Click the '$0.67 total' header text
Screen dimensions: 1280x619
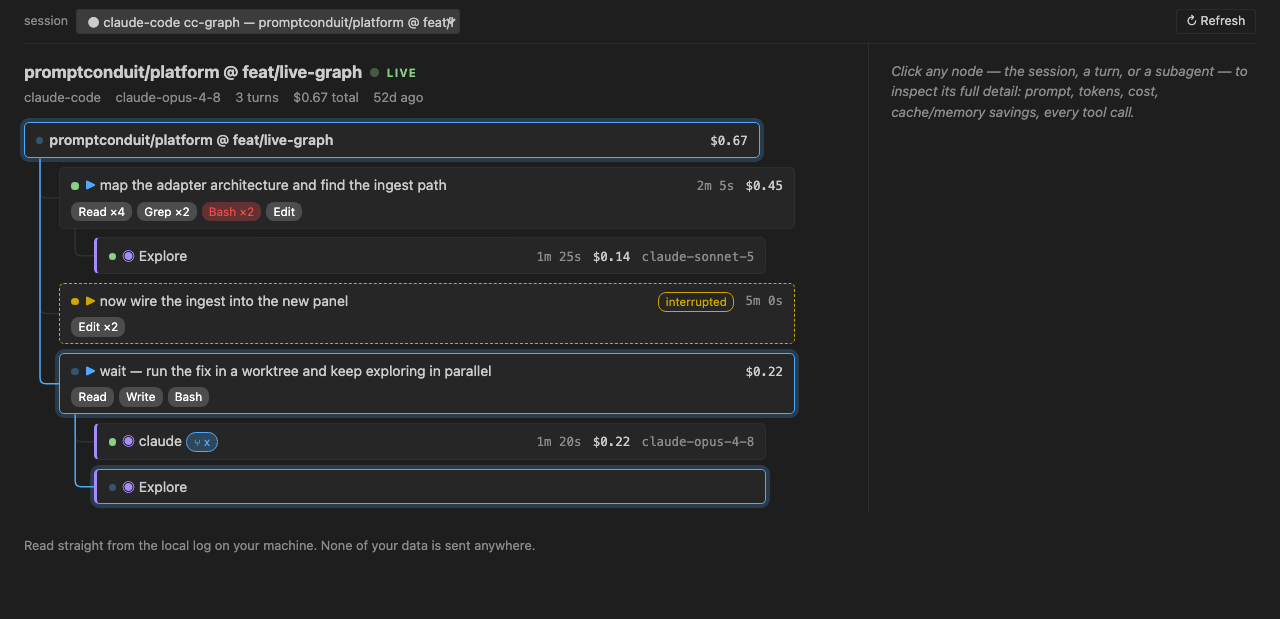tap(326, 97)
